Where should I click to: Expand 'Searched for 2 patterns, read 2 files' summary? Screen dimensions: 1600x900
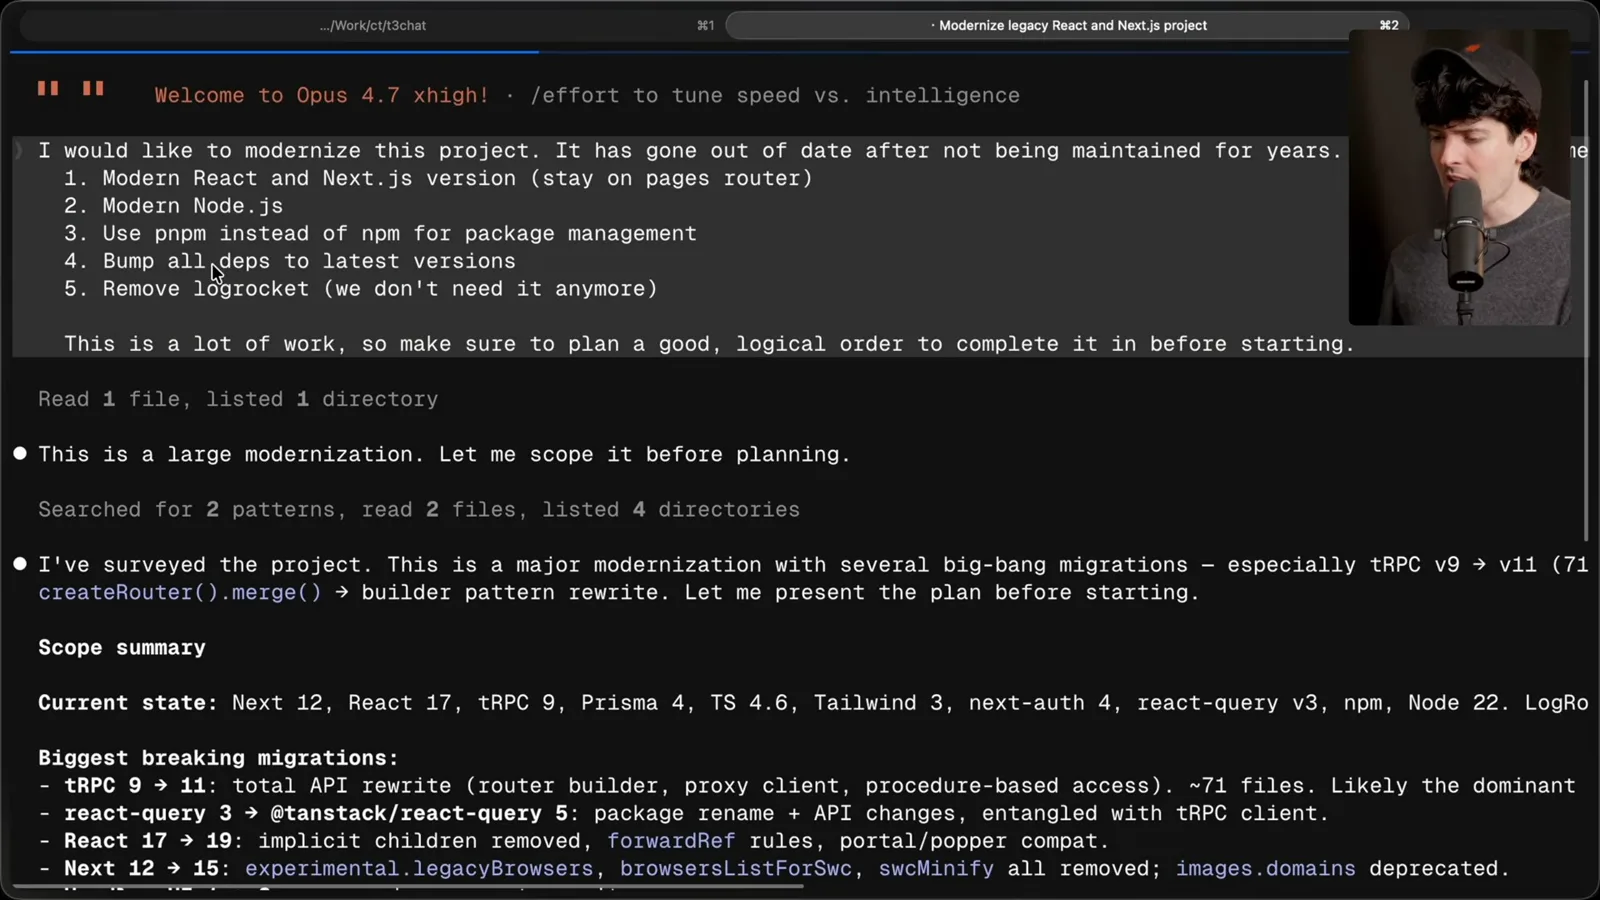click(419, 509)
